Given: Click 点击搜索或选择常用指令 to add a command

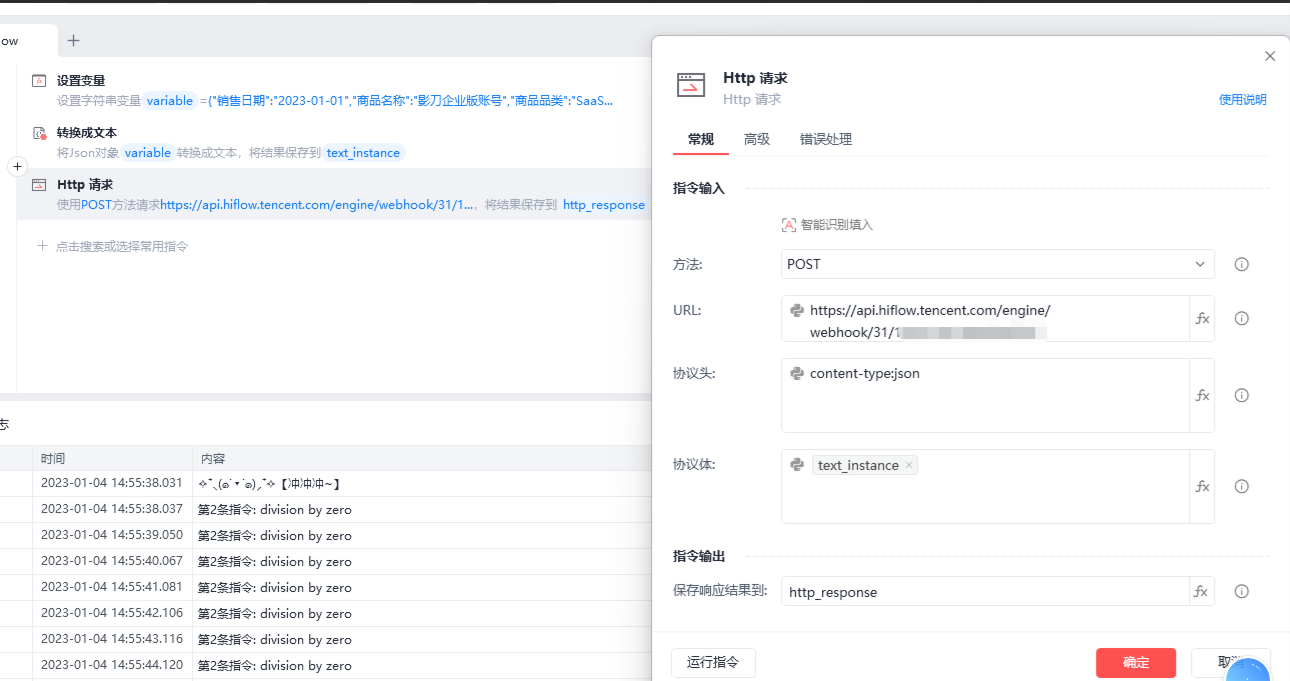Looking at the screenshot, I should [122, 246].
